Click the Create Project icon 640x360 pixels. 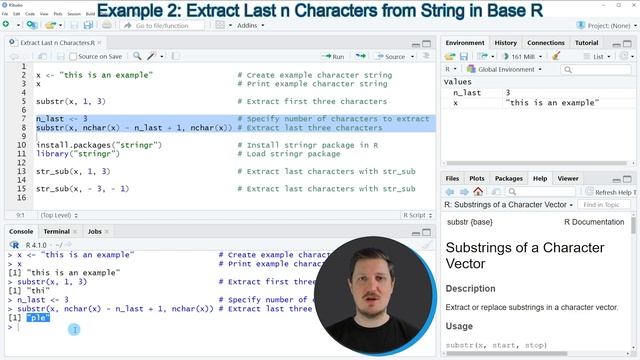31,25
